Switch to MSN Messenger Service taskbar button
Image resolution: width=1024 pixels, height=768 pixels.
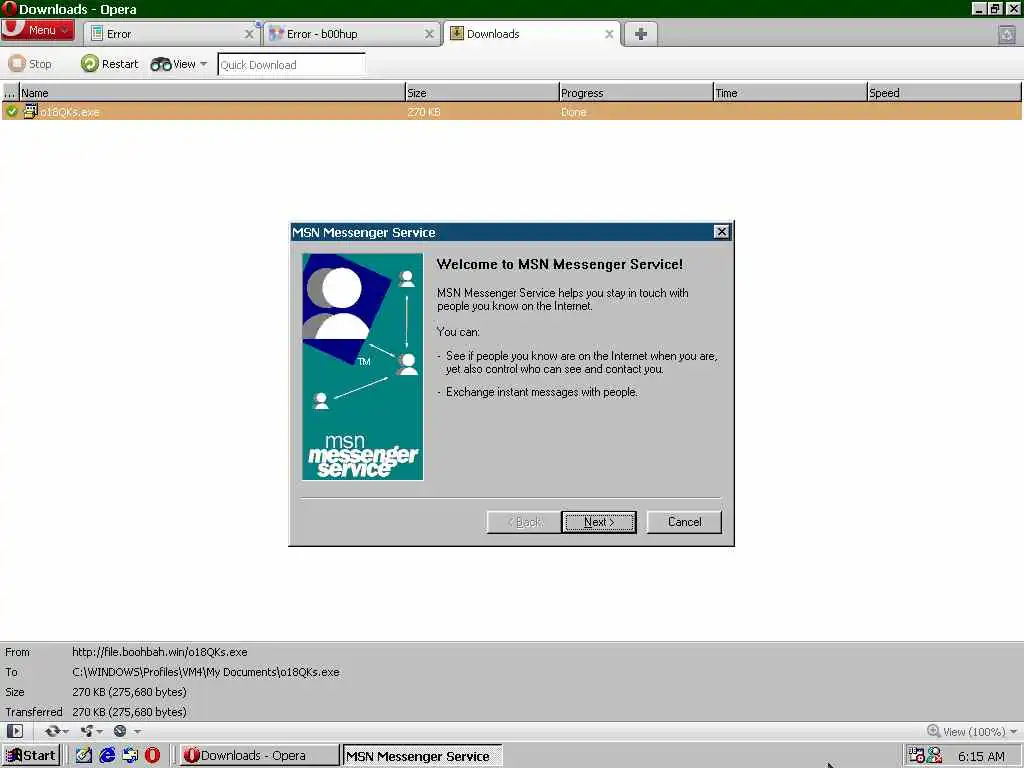click(x=422, y=756)
